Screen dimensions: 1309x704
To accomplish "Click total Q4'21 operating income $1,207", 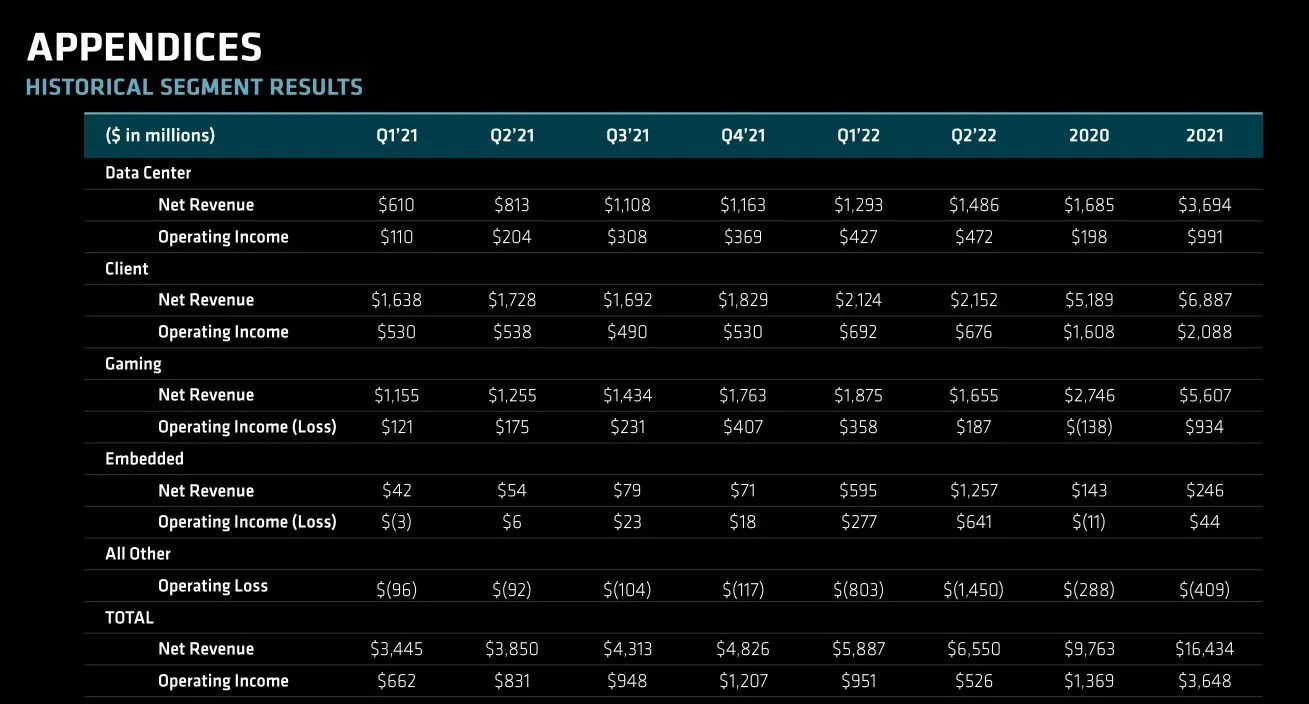I will click(743, 681).
